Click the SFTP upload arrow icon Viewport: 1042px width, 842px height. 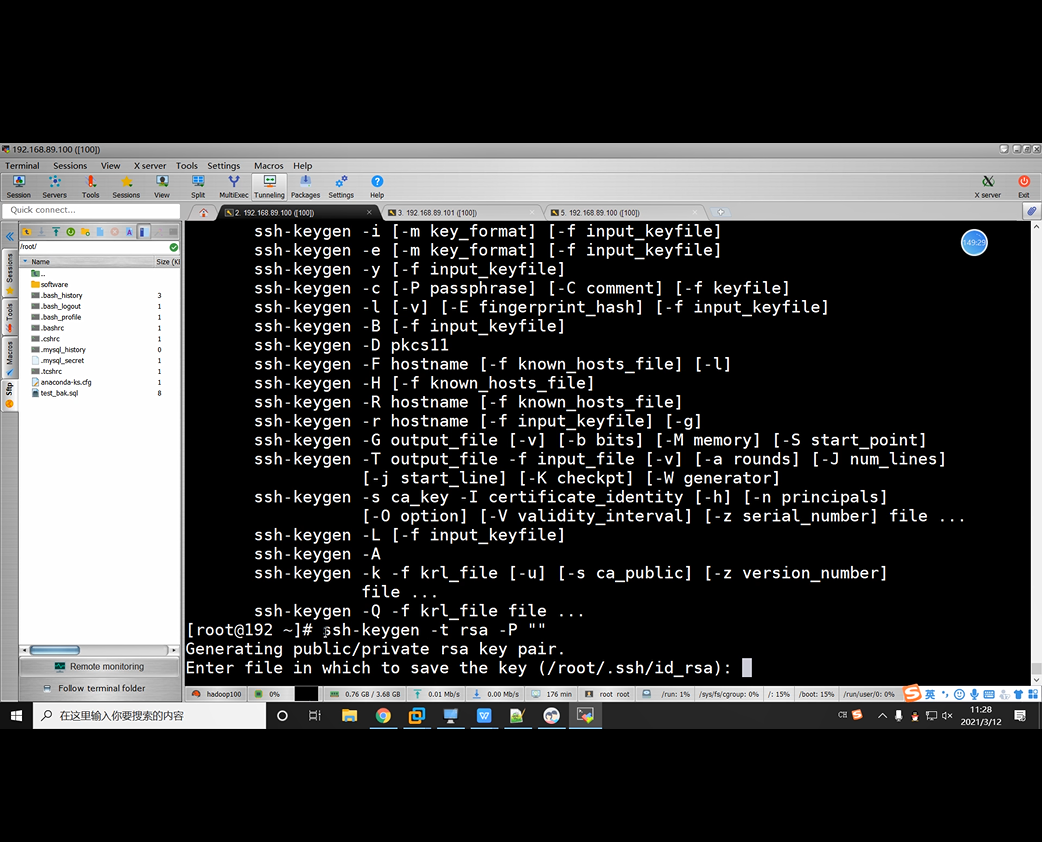point(56,232)
